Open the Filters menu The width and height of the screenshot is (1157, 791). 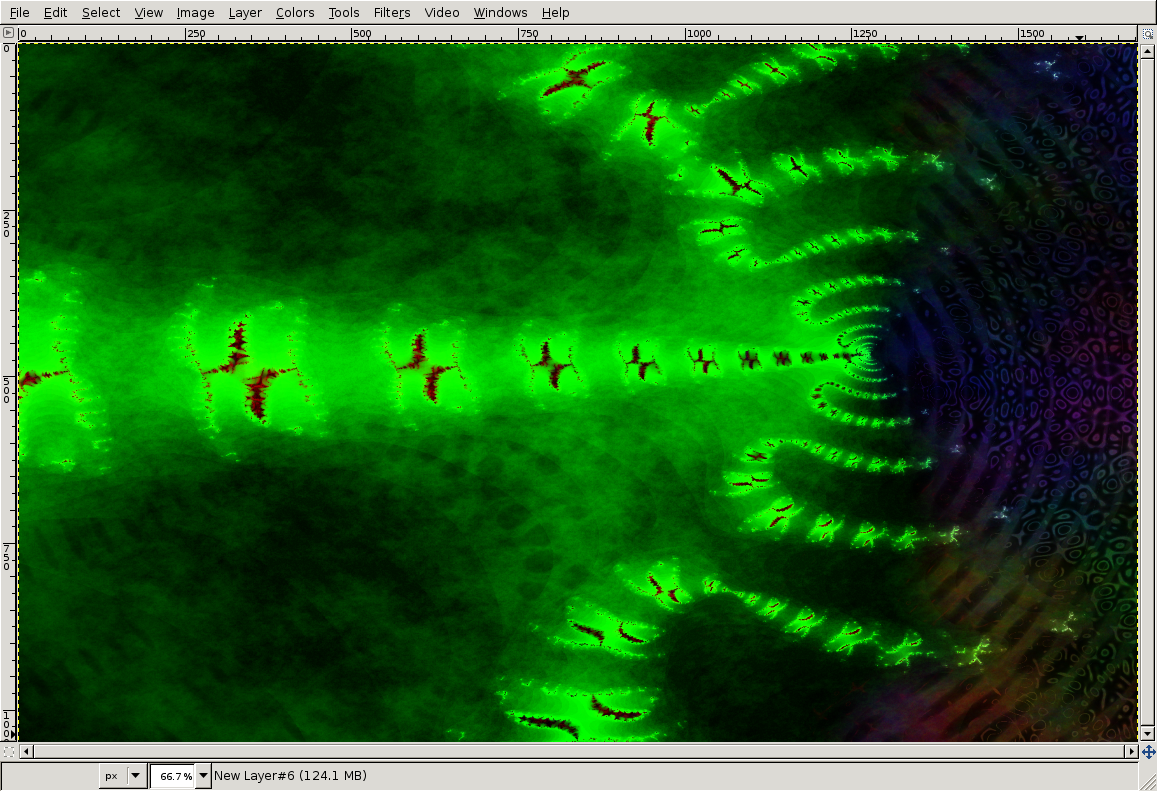pos(392,13)
